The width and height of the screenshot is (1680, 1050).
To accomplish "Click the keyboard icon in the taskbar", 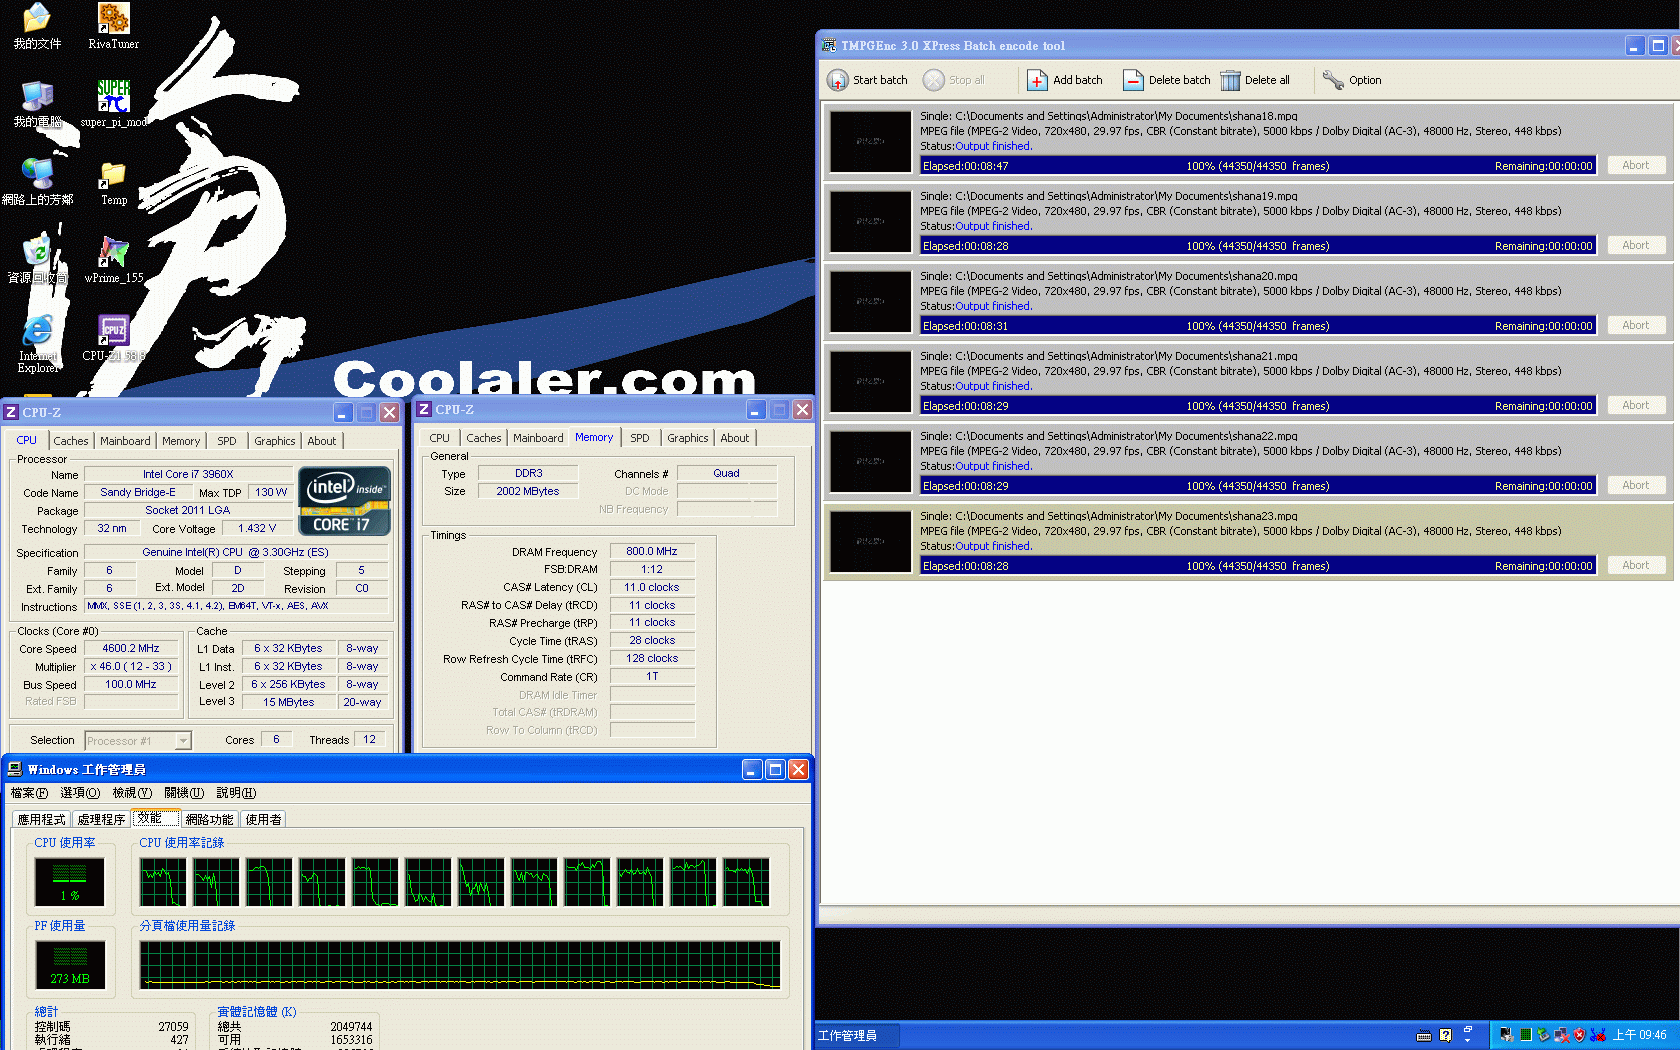I will pyautogui.click(x=1424, y=1036).
